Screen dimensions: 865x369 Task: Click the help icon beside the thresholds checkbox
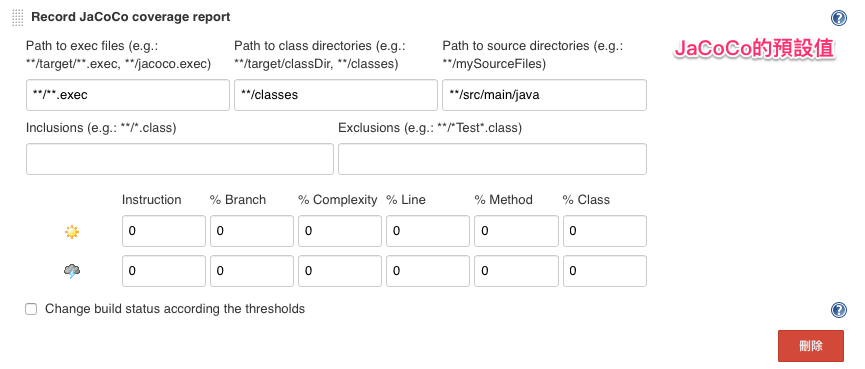(x=839, y=310)
